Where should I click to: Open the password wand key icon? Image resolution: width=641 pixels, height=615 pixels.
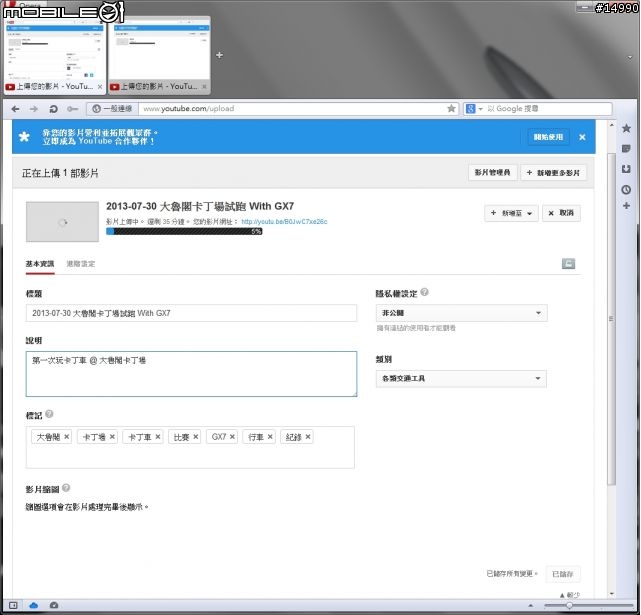point(72,109)
